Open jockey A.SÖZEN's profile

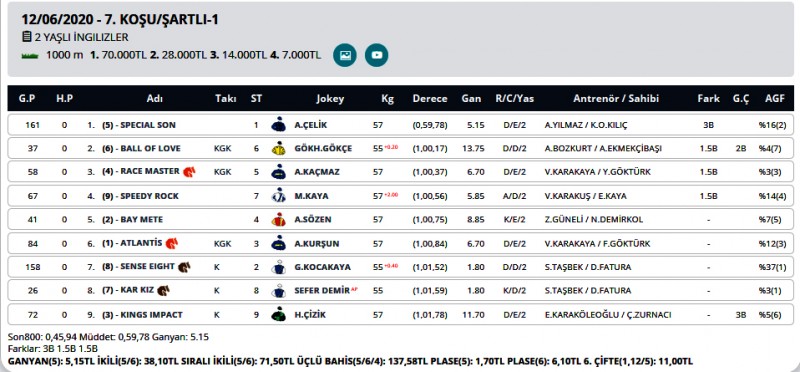pos(313,219)
